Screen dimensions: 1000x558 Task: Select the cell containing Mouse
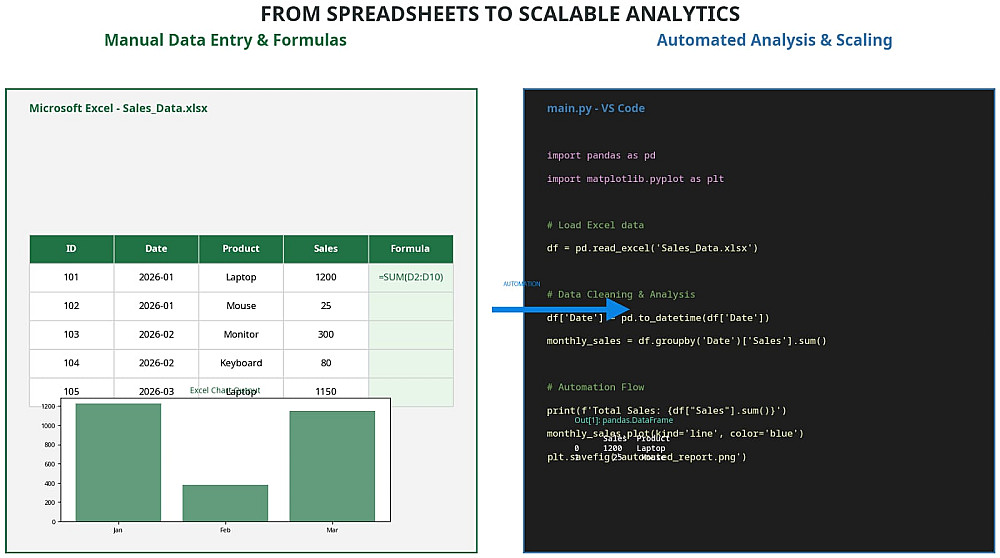[241, 306]
